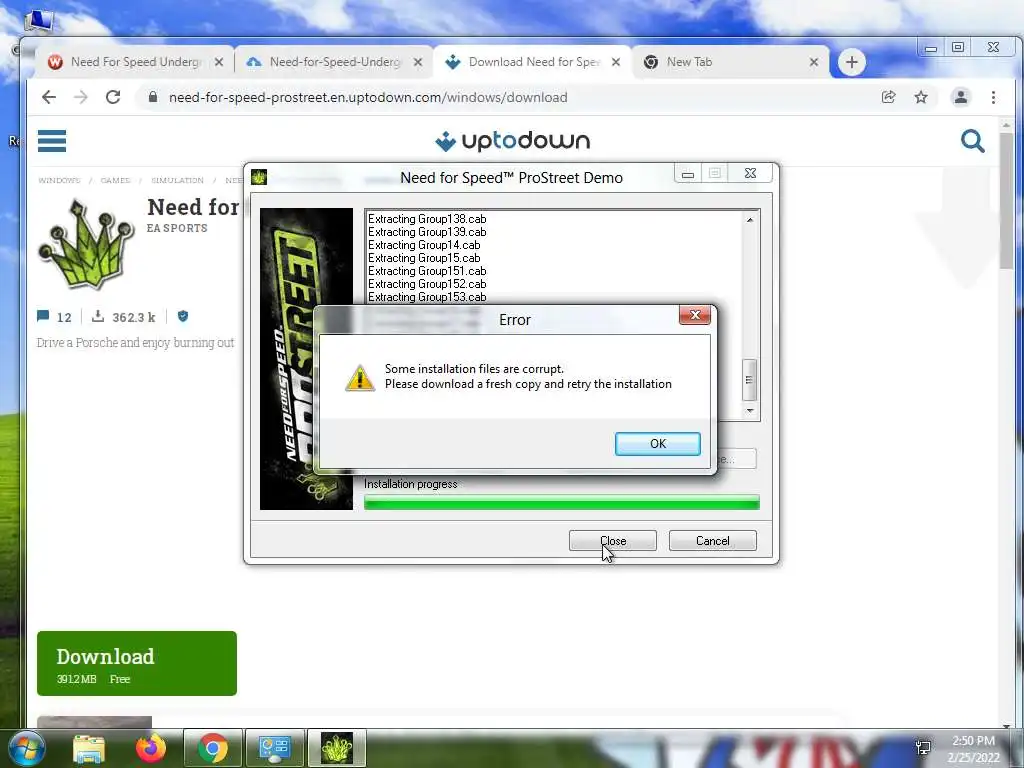The image size is (1024, 768).
Task: Click the green Download button
Action: coord(136,663)
